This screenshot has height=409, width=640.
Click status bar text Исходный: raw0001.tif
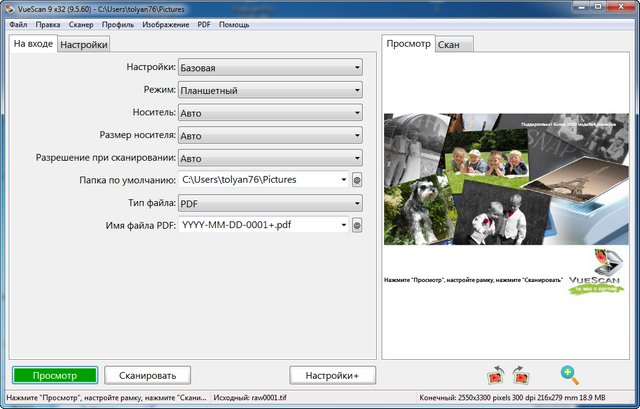click(250, 398)
